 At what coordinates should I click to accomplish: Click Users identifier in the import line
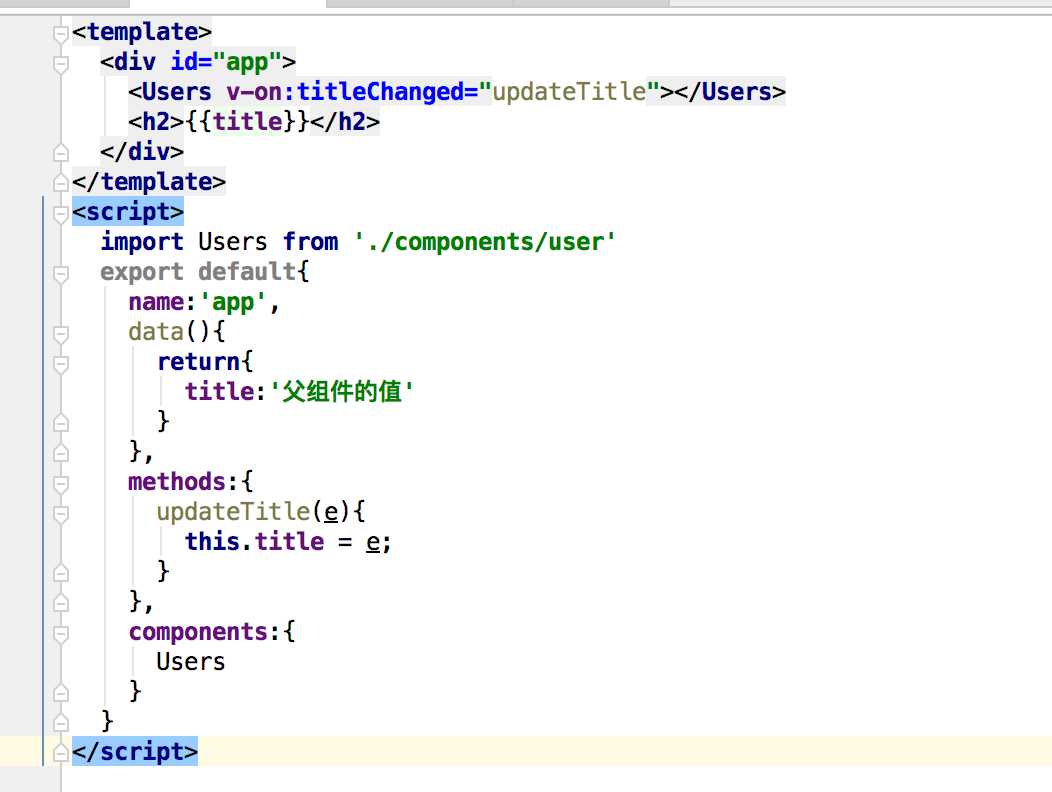point(233,241)
